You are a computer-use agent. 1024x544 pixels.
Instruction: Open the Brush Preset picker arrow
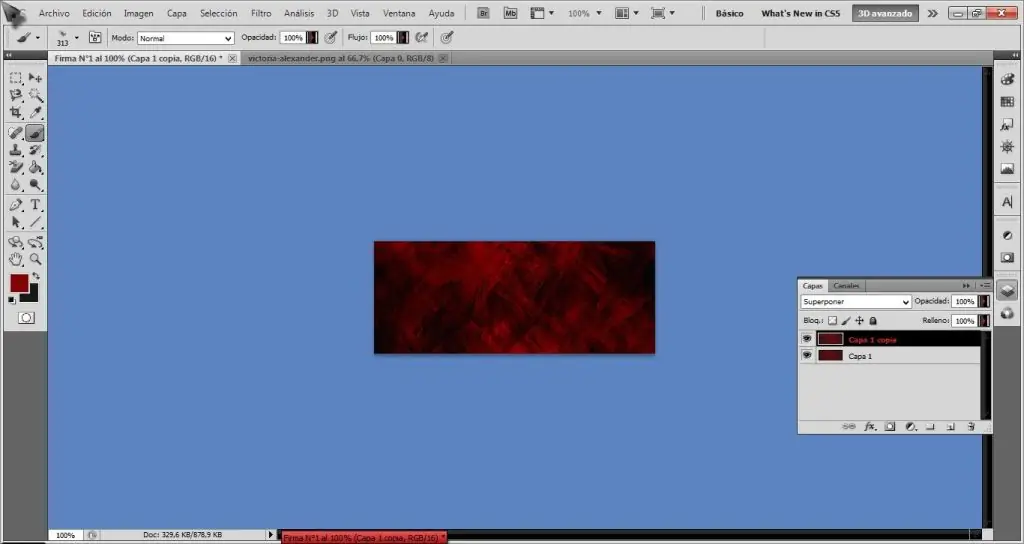coord(76,38)
